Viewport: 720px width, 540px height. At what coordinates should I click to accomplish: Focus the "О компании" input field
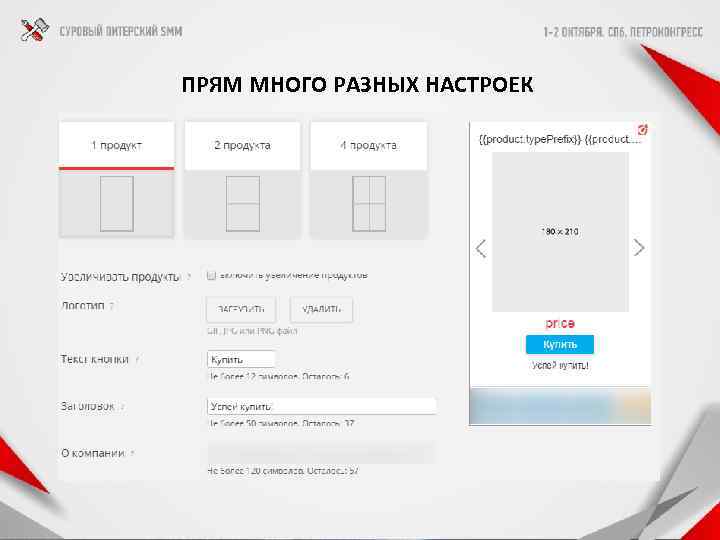pyautogui.click(x=321, y=453)
